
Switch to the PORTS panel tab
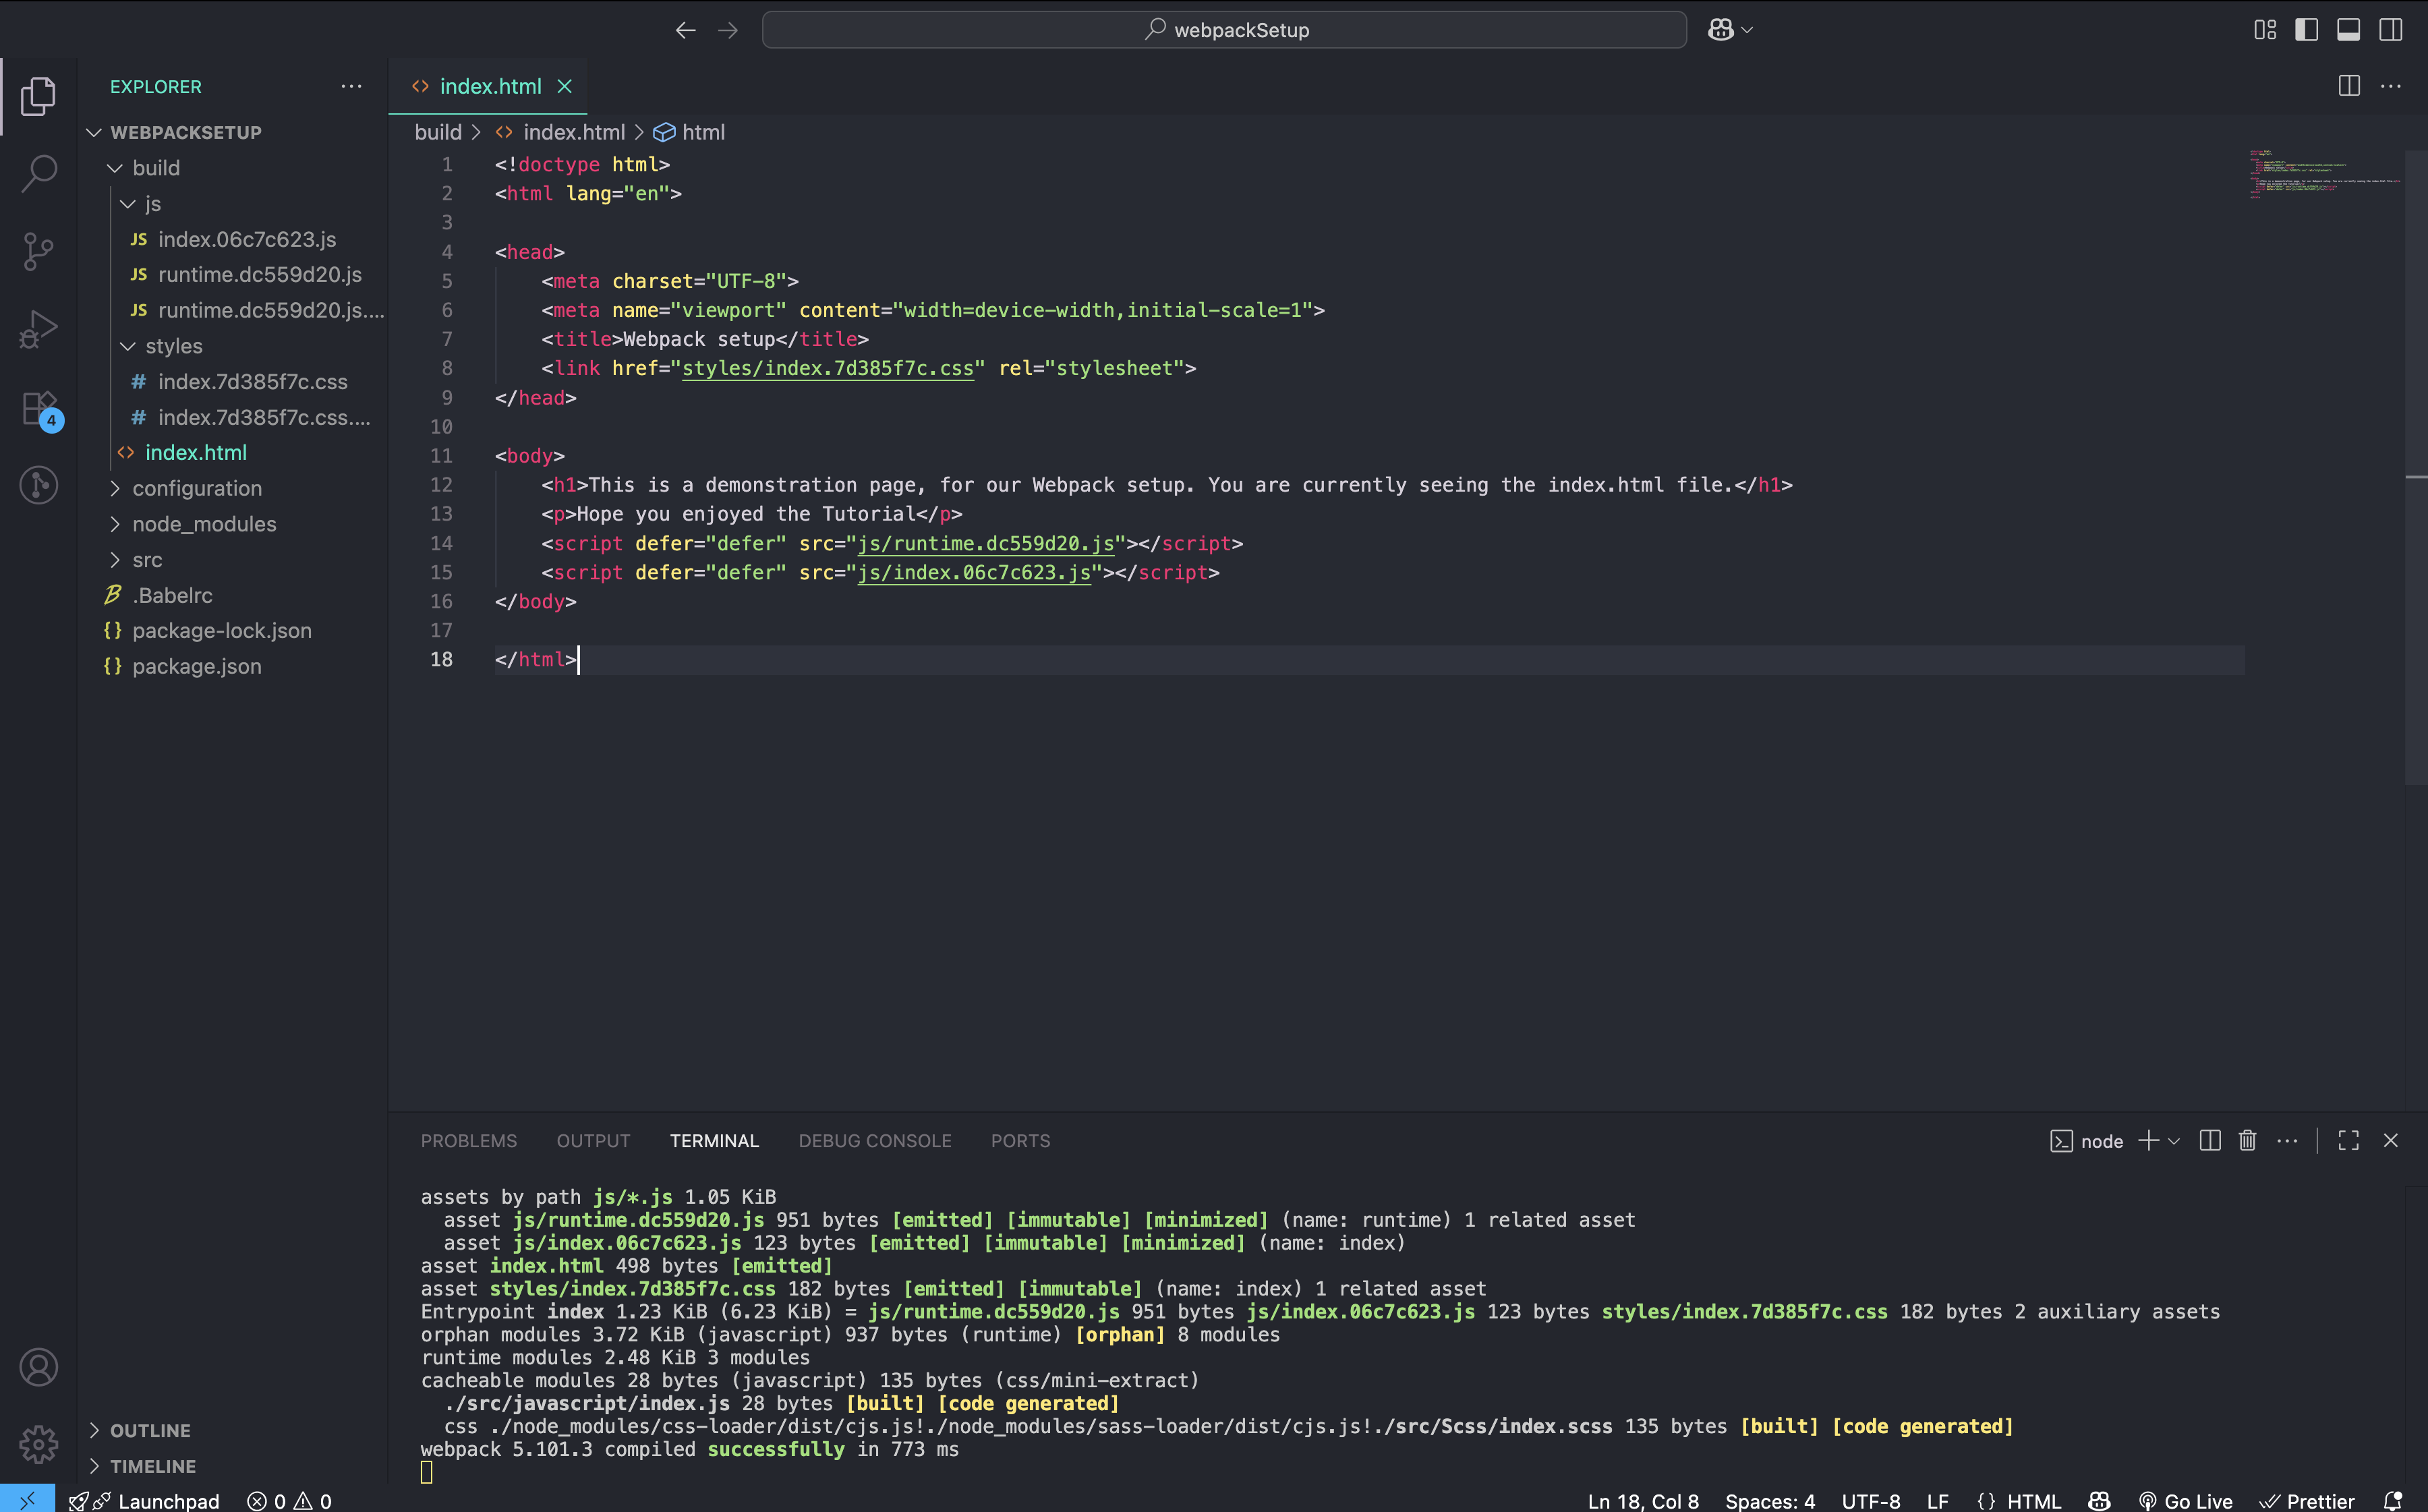point(1020,1141)
